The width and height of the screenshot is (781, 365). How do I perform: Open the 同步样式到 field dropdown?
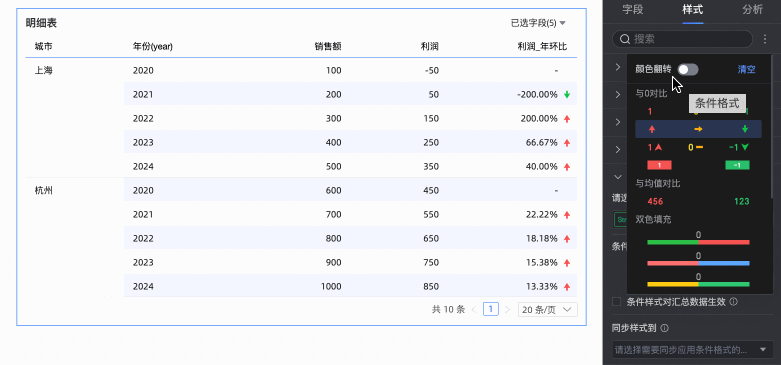pyautogui.click(x=692, y=350)
